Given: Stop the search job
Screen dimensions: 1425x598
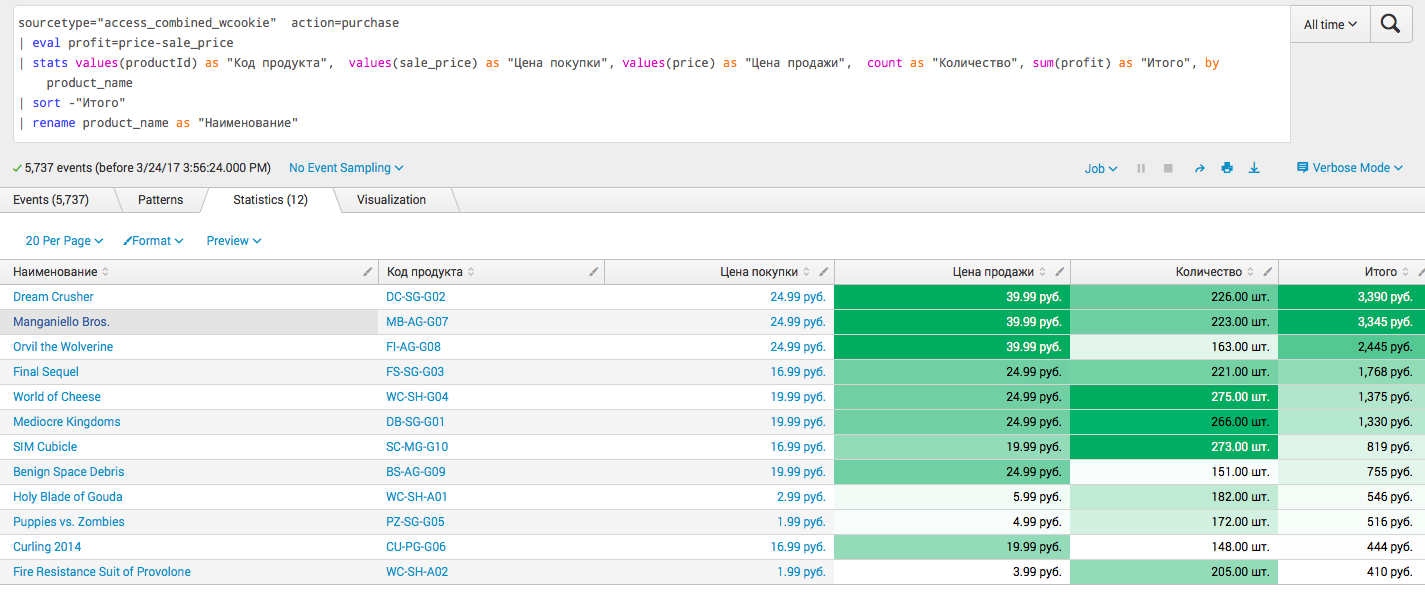Looking at the screenshot, I should 1167,168.
